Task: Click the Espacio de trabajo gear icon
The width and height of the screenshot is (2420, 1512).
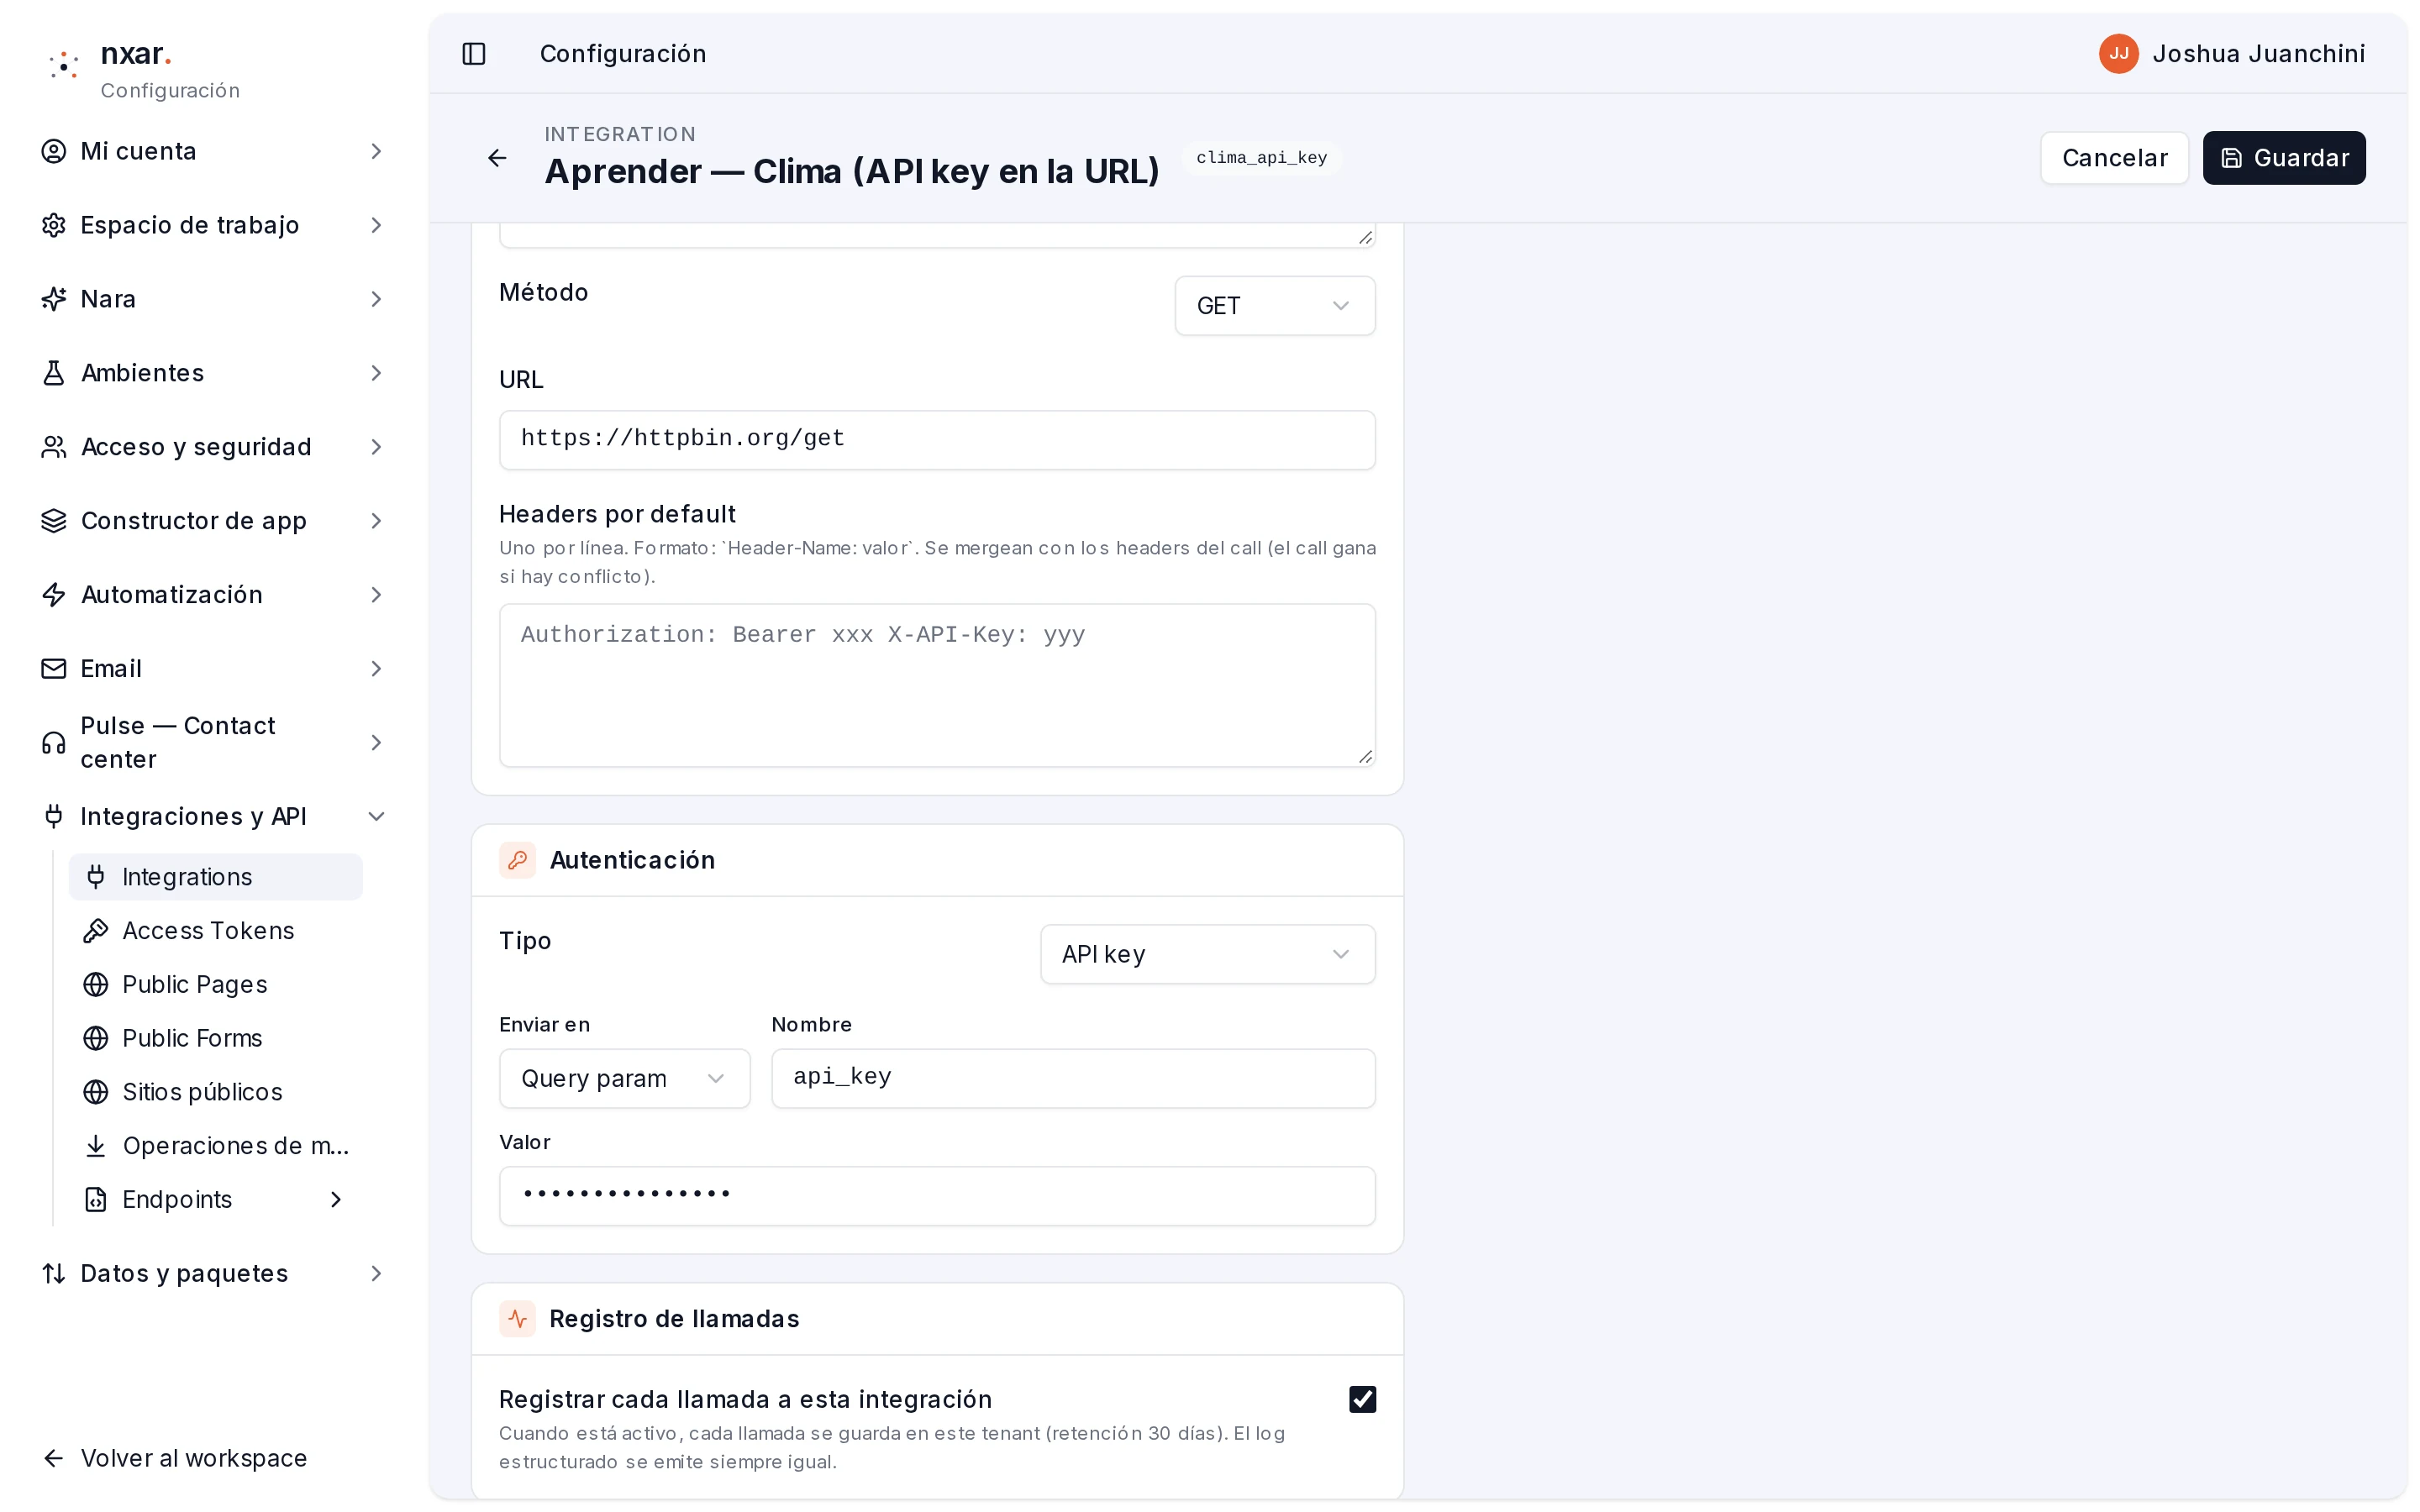Action: pyautogui.click(x=54, y=225)
